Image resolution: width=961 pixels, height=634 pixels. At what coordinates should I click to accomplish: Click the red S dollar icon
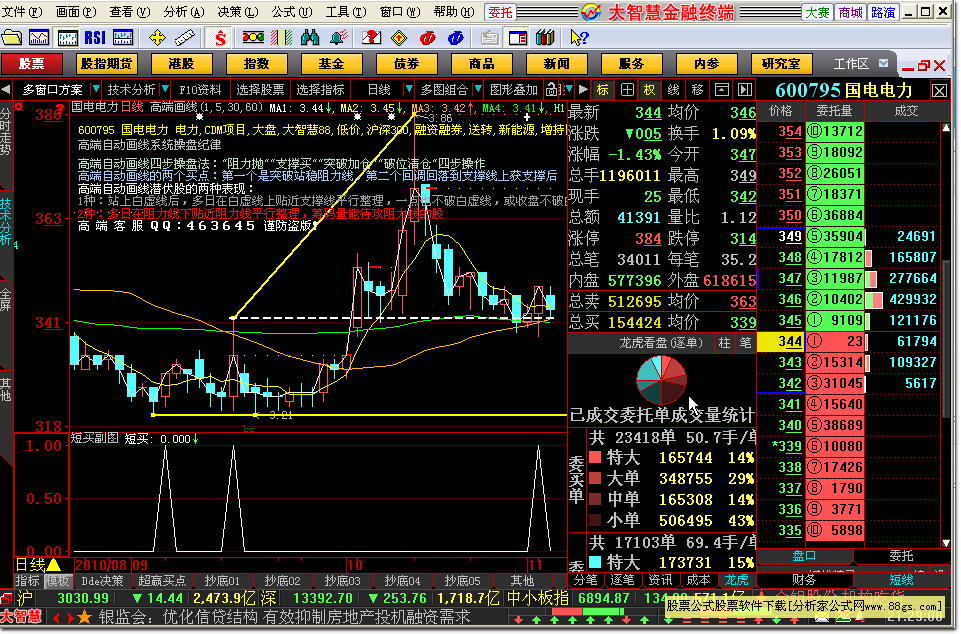[x=219, y=38]
